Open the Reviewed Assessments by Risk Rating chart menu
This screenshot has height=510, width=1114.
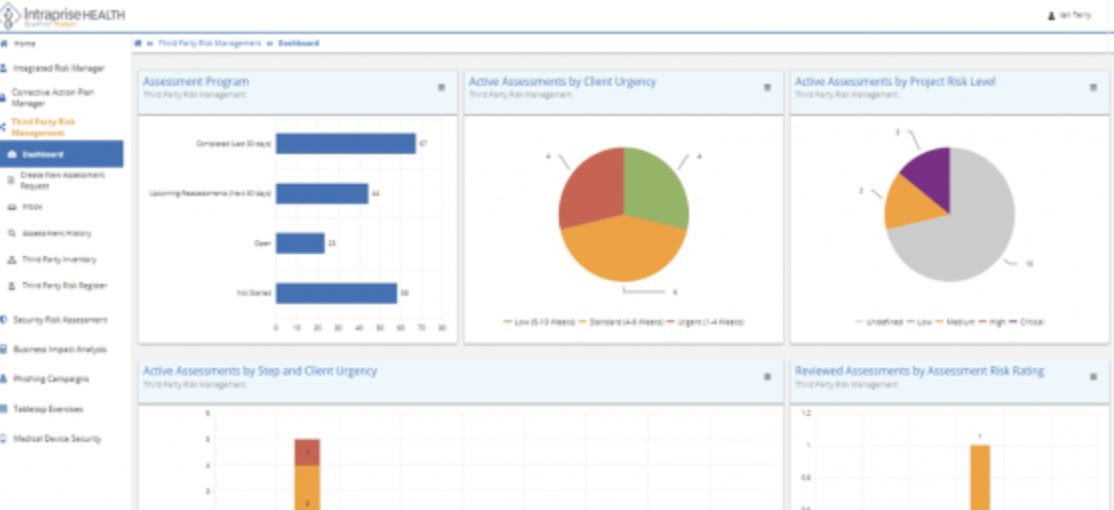1093,376
